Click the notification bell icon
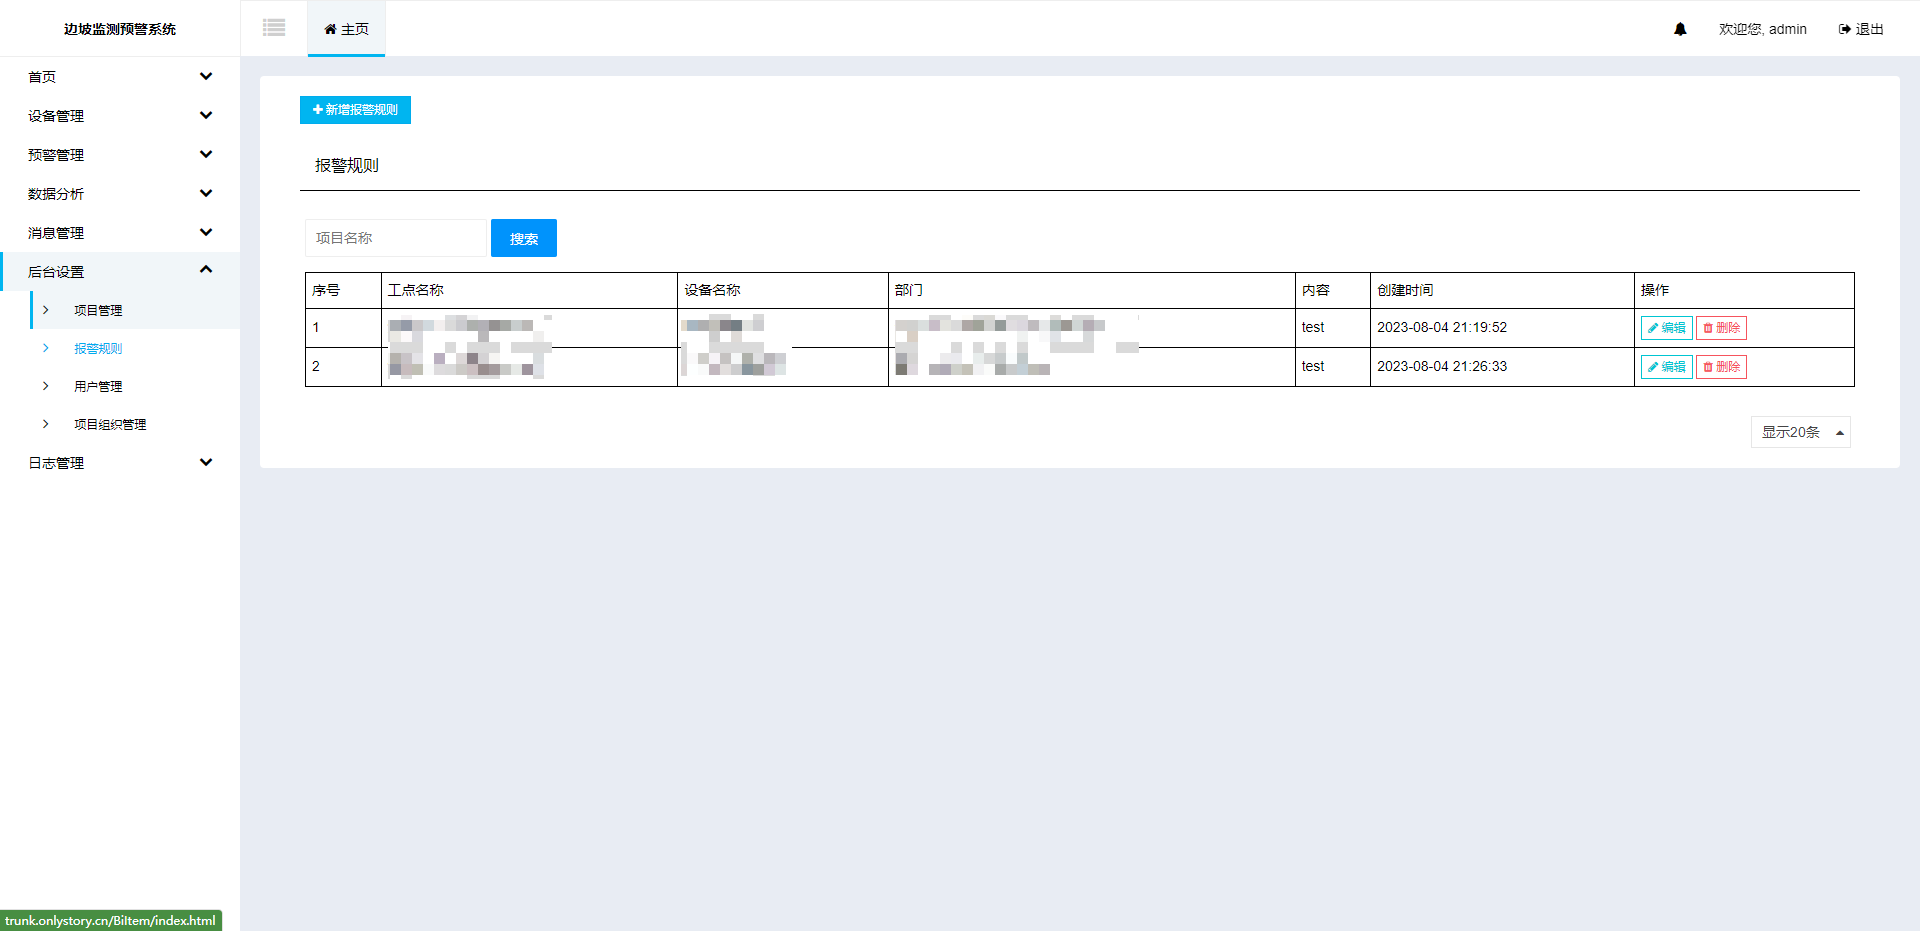Viewport: 1920px width, 931px height. coord(1680,29)
